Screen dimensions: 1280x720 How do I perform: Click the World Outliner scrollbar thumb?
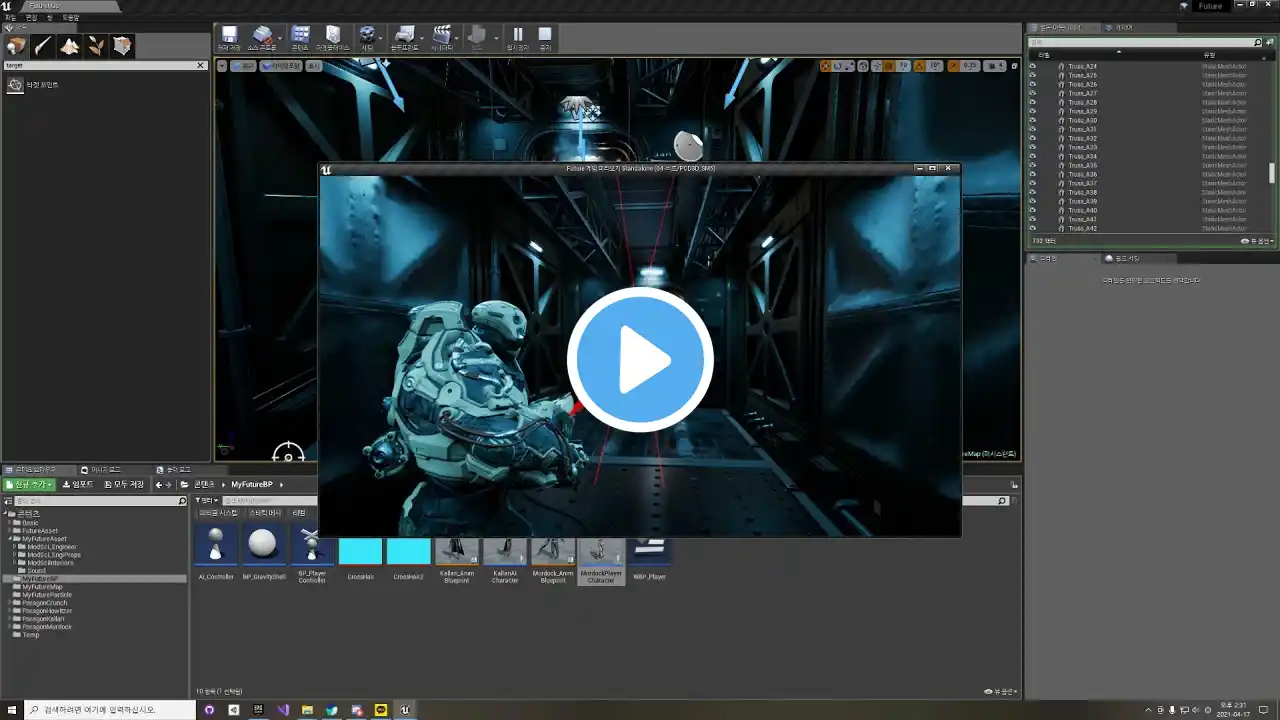coord(1272,173)
